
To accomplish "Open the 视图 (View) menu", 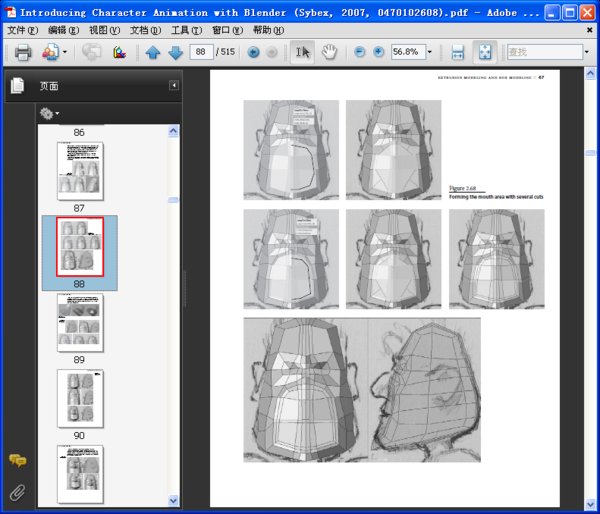I will (104, 30).
